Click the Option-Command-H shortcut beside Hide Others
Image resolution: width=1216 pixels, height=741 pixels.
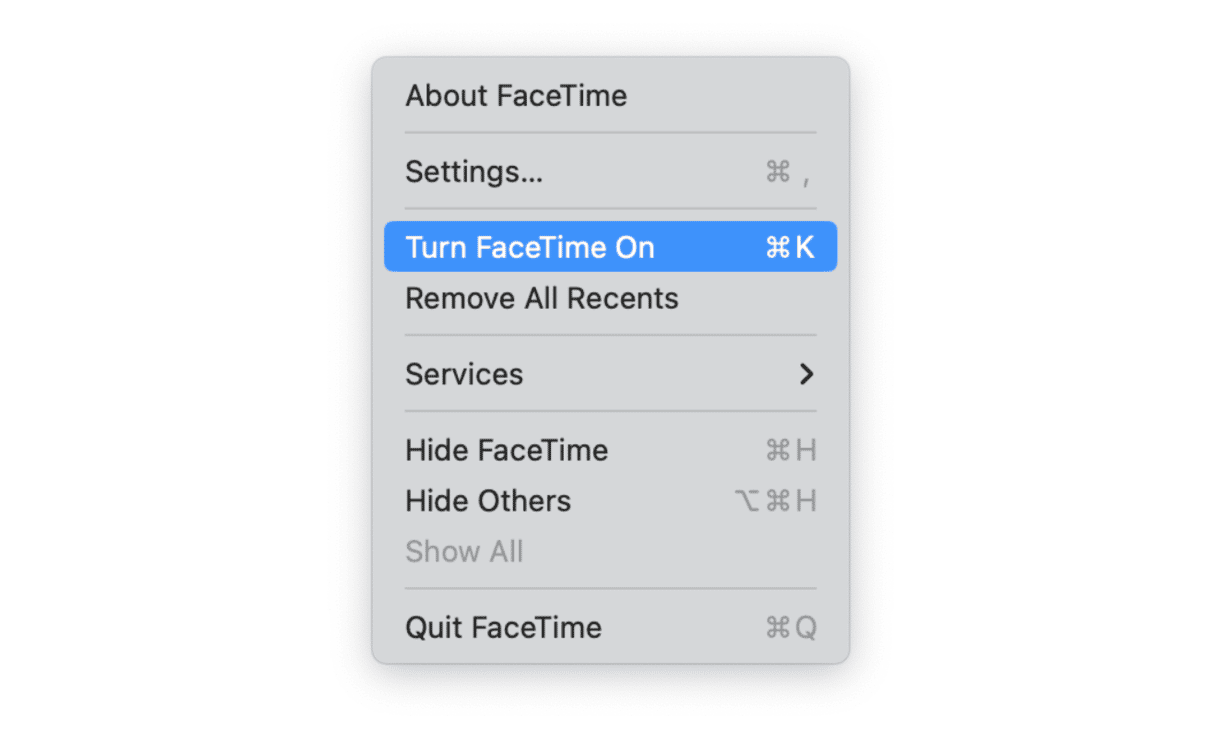click(775, 502)
